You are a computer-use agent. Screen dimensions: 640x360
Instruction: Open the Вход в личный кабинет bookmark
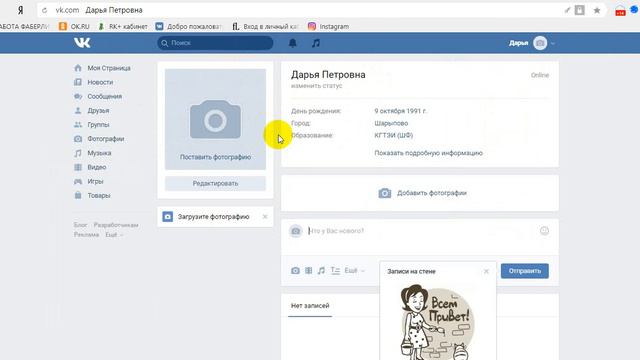(x=265, y=27)
